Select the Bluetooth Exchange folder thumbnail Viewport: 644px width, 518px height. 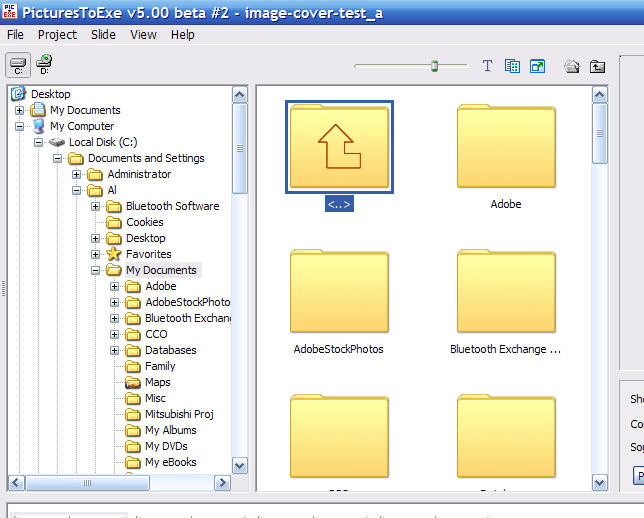pos(506,292)
